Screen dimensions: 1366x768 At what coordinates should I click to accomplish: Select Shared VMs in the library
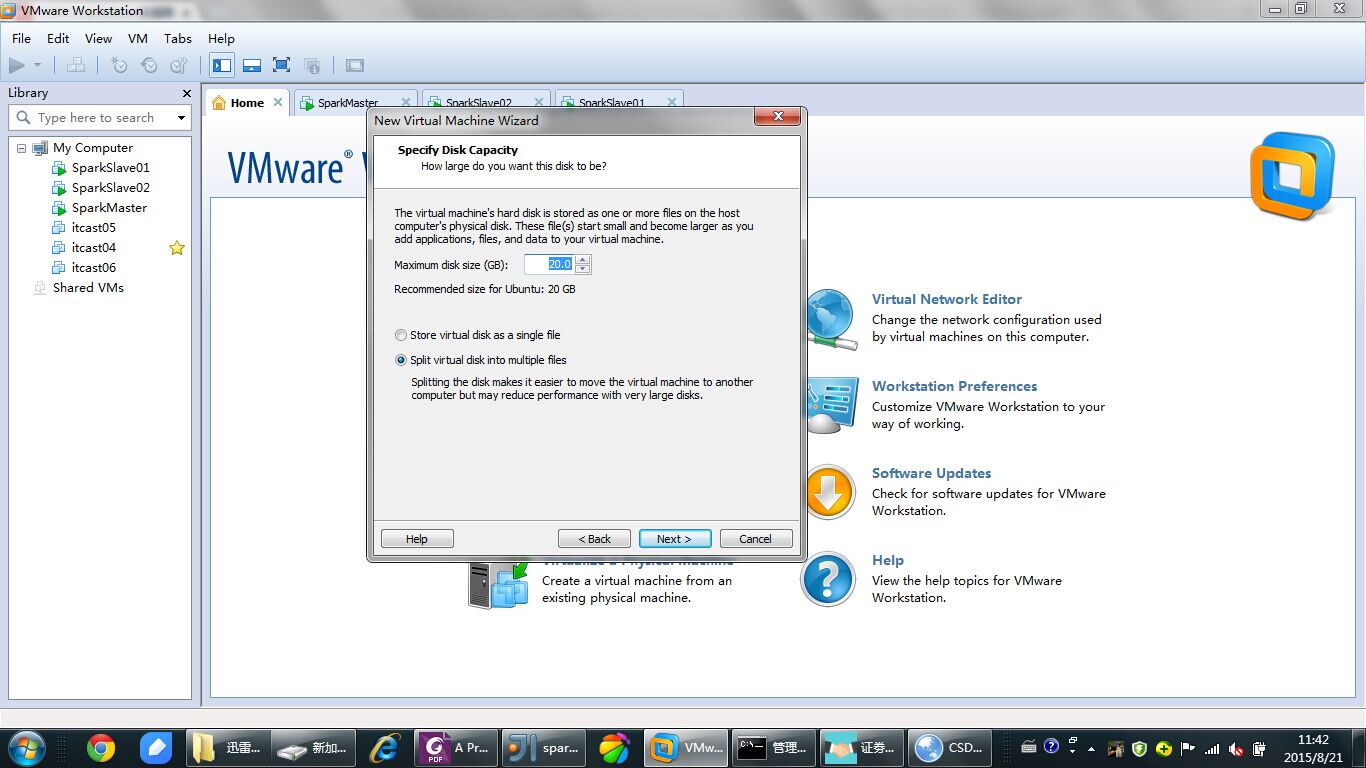coord(88,288)
